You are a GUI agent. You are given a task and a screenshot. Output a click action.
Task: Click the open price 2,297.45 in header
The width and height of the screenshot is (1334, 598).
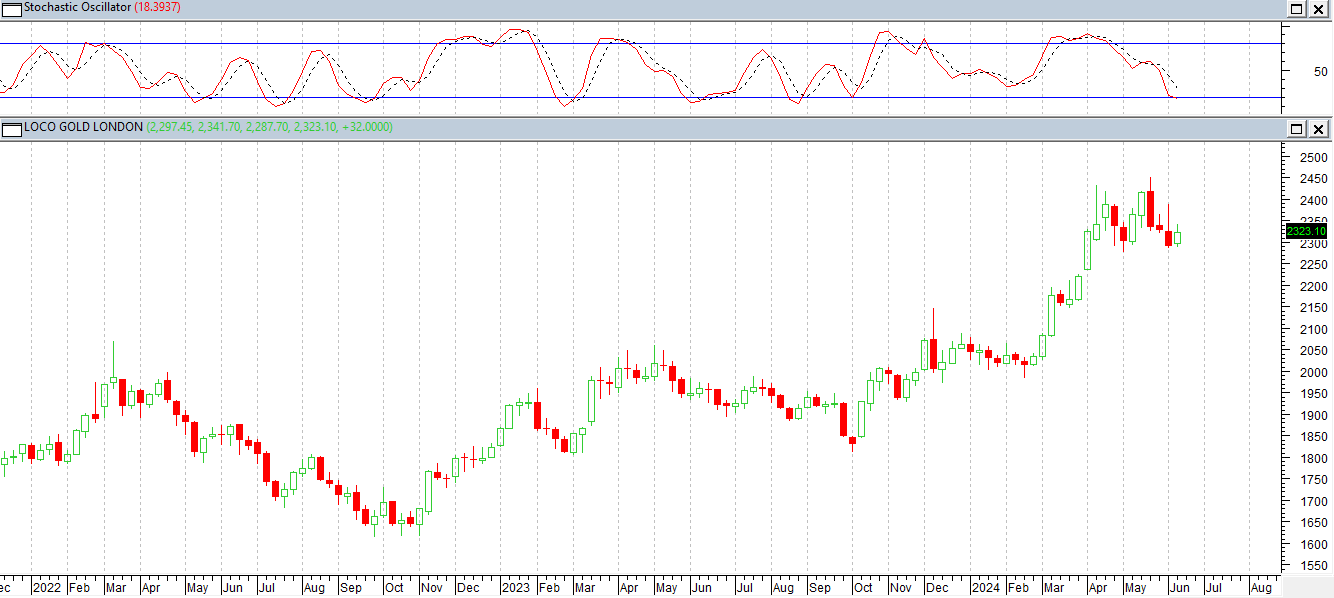tap(172, 128)
